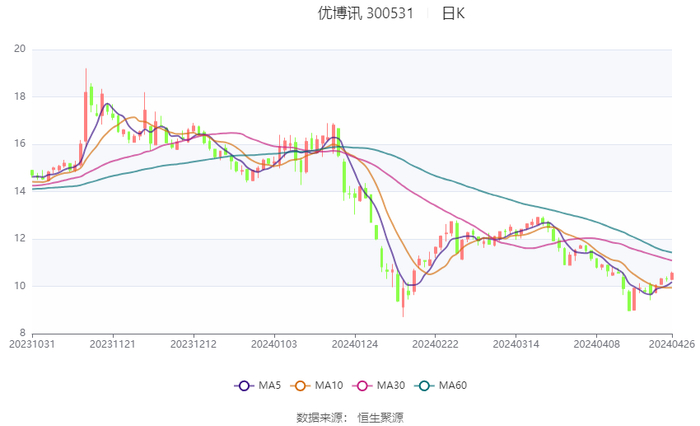
Task: Select the x-axis date 20240222
Action: 435,344
